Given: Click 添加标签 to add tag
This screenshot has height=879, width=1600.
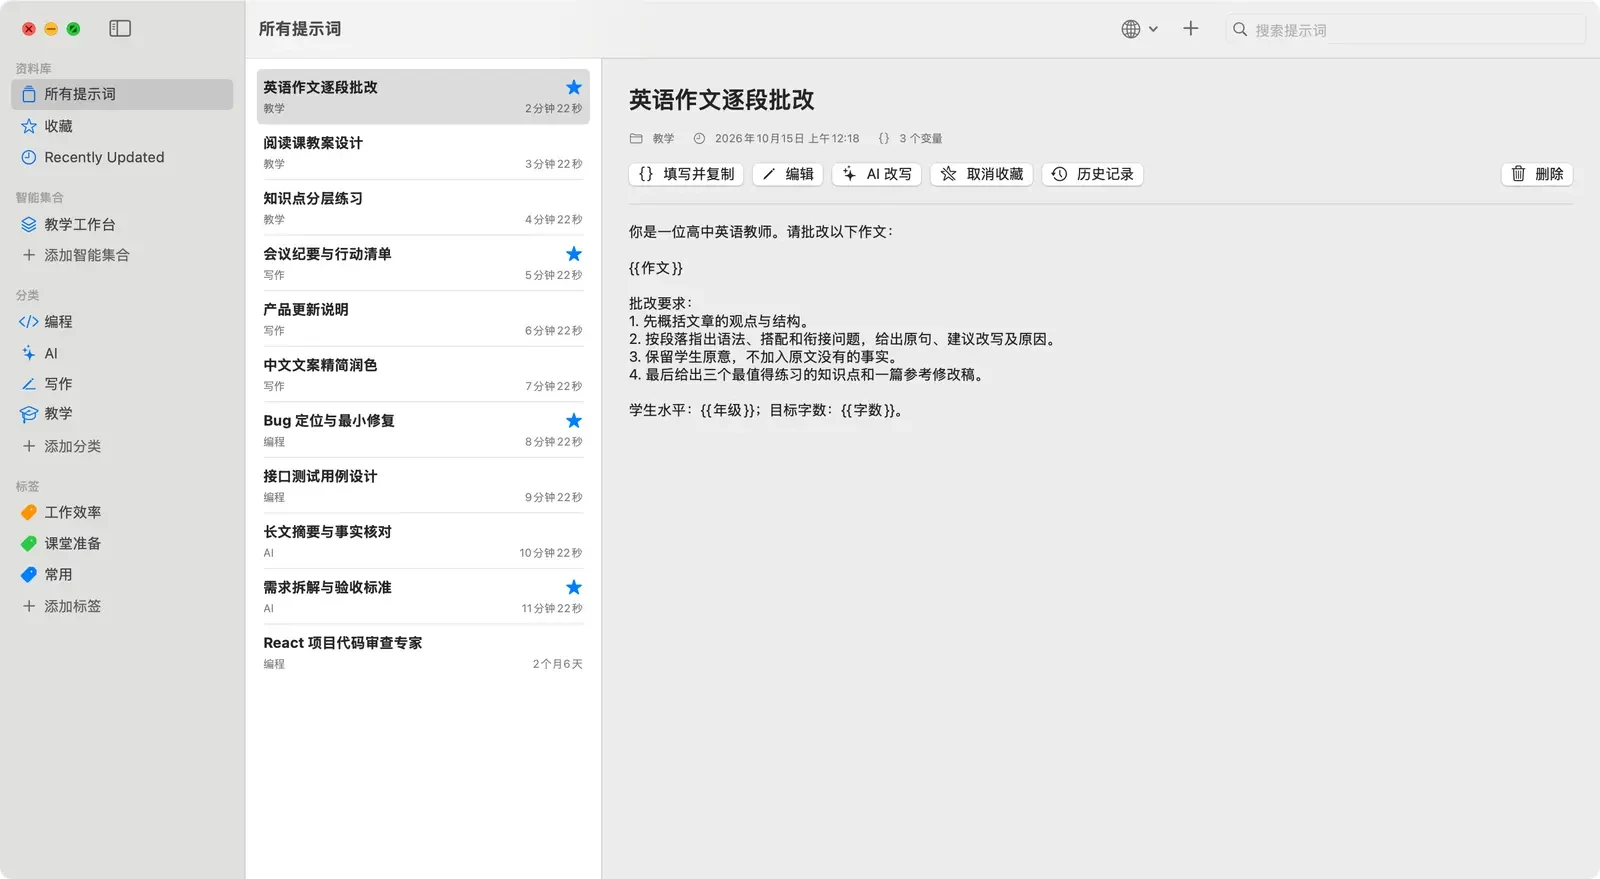Looking at the screenshot, I should pyautogui.click(x=122, y=606).
